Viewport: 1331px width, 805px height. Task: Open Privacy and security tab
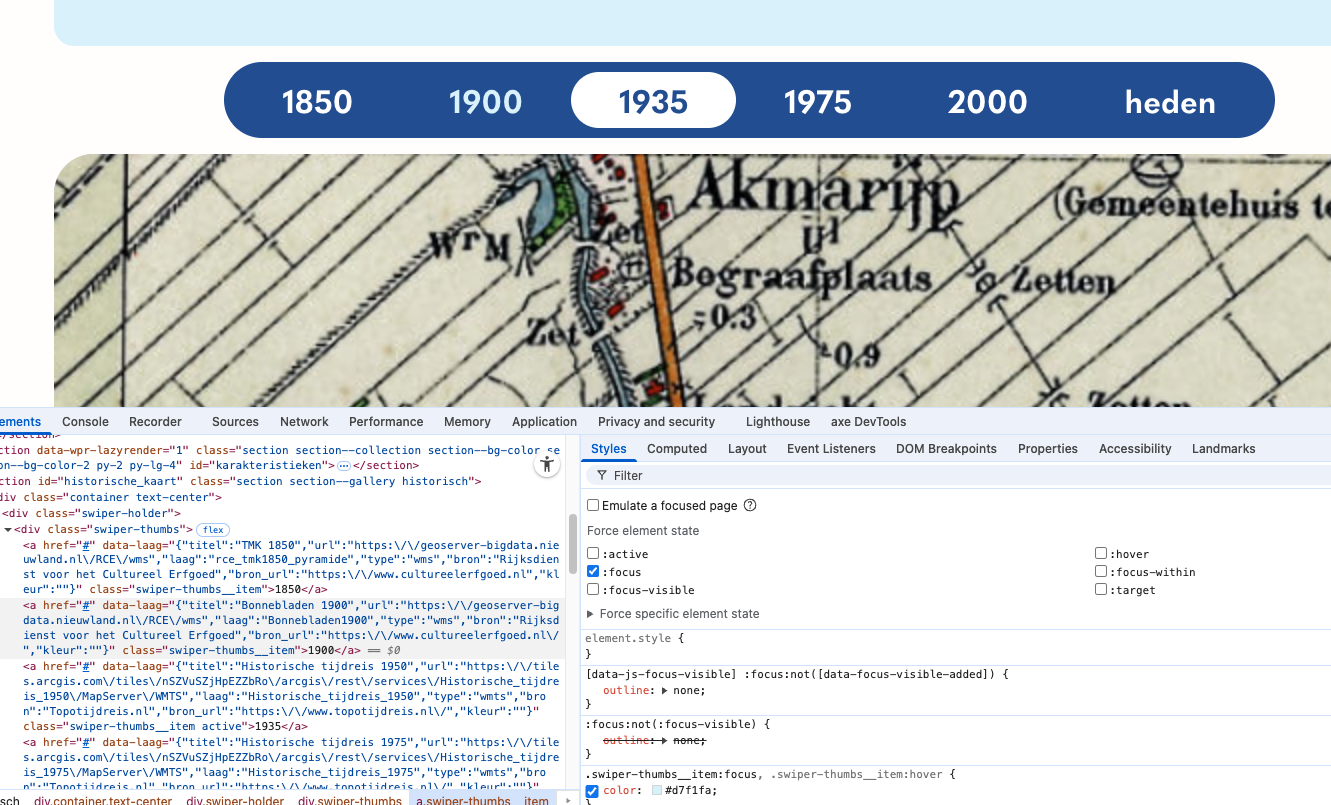[656, 422]
